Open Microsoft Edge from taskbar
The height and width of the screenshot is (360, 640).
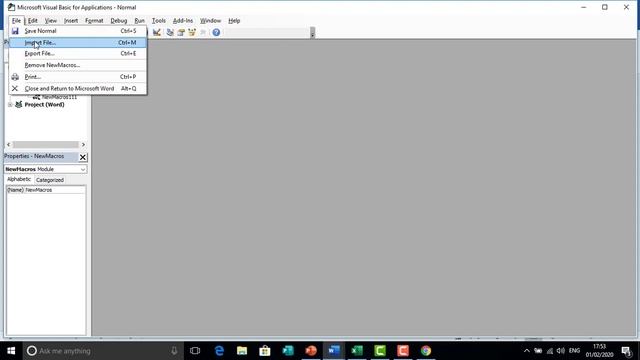coord(219,351)
